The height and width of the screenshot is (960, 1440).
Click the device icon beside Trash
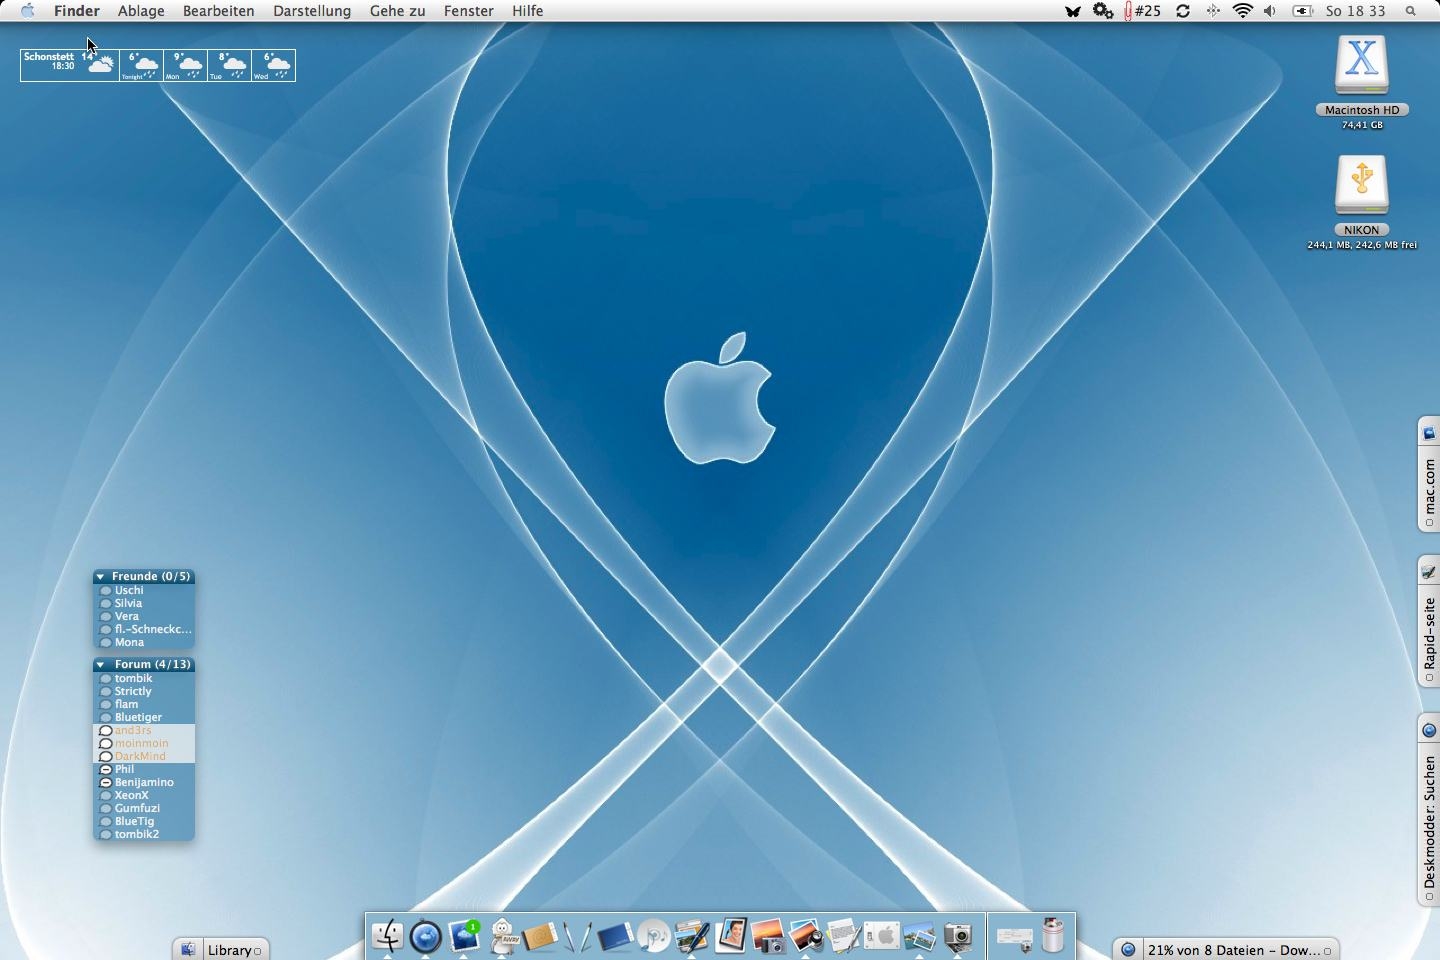1014,938
